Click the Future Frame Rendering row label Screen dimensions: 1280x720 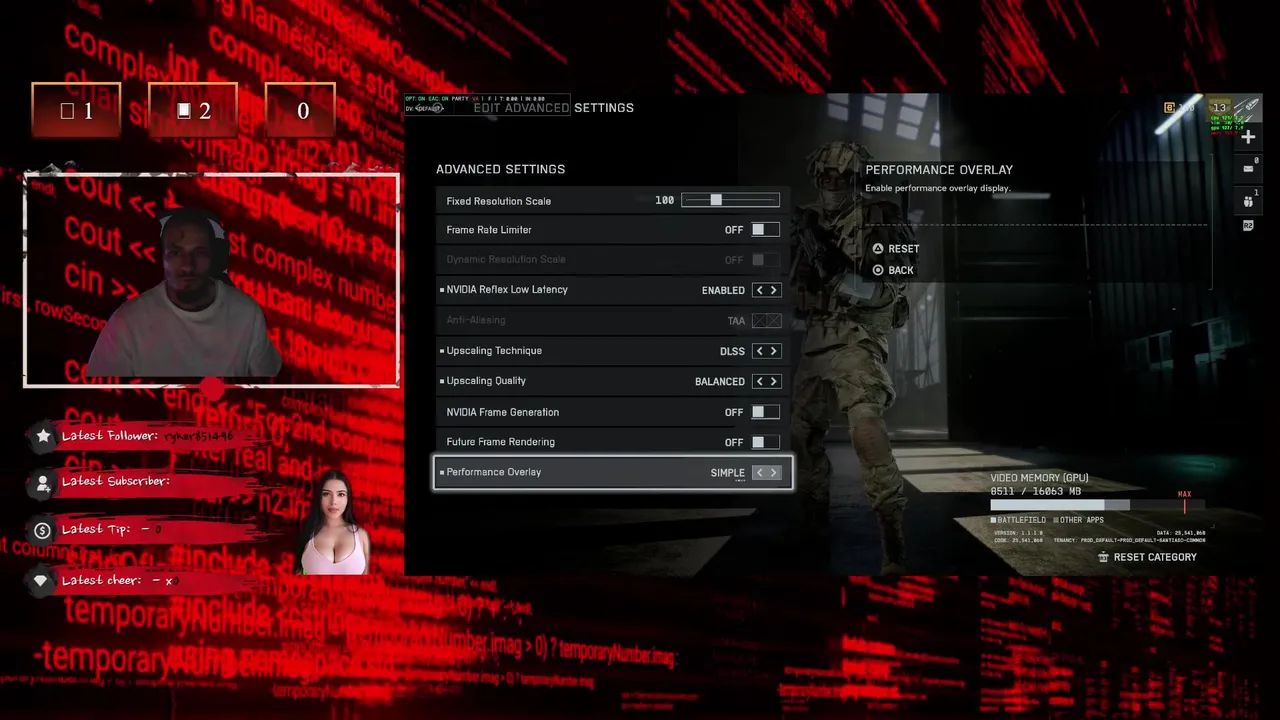pos(500,442)
